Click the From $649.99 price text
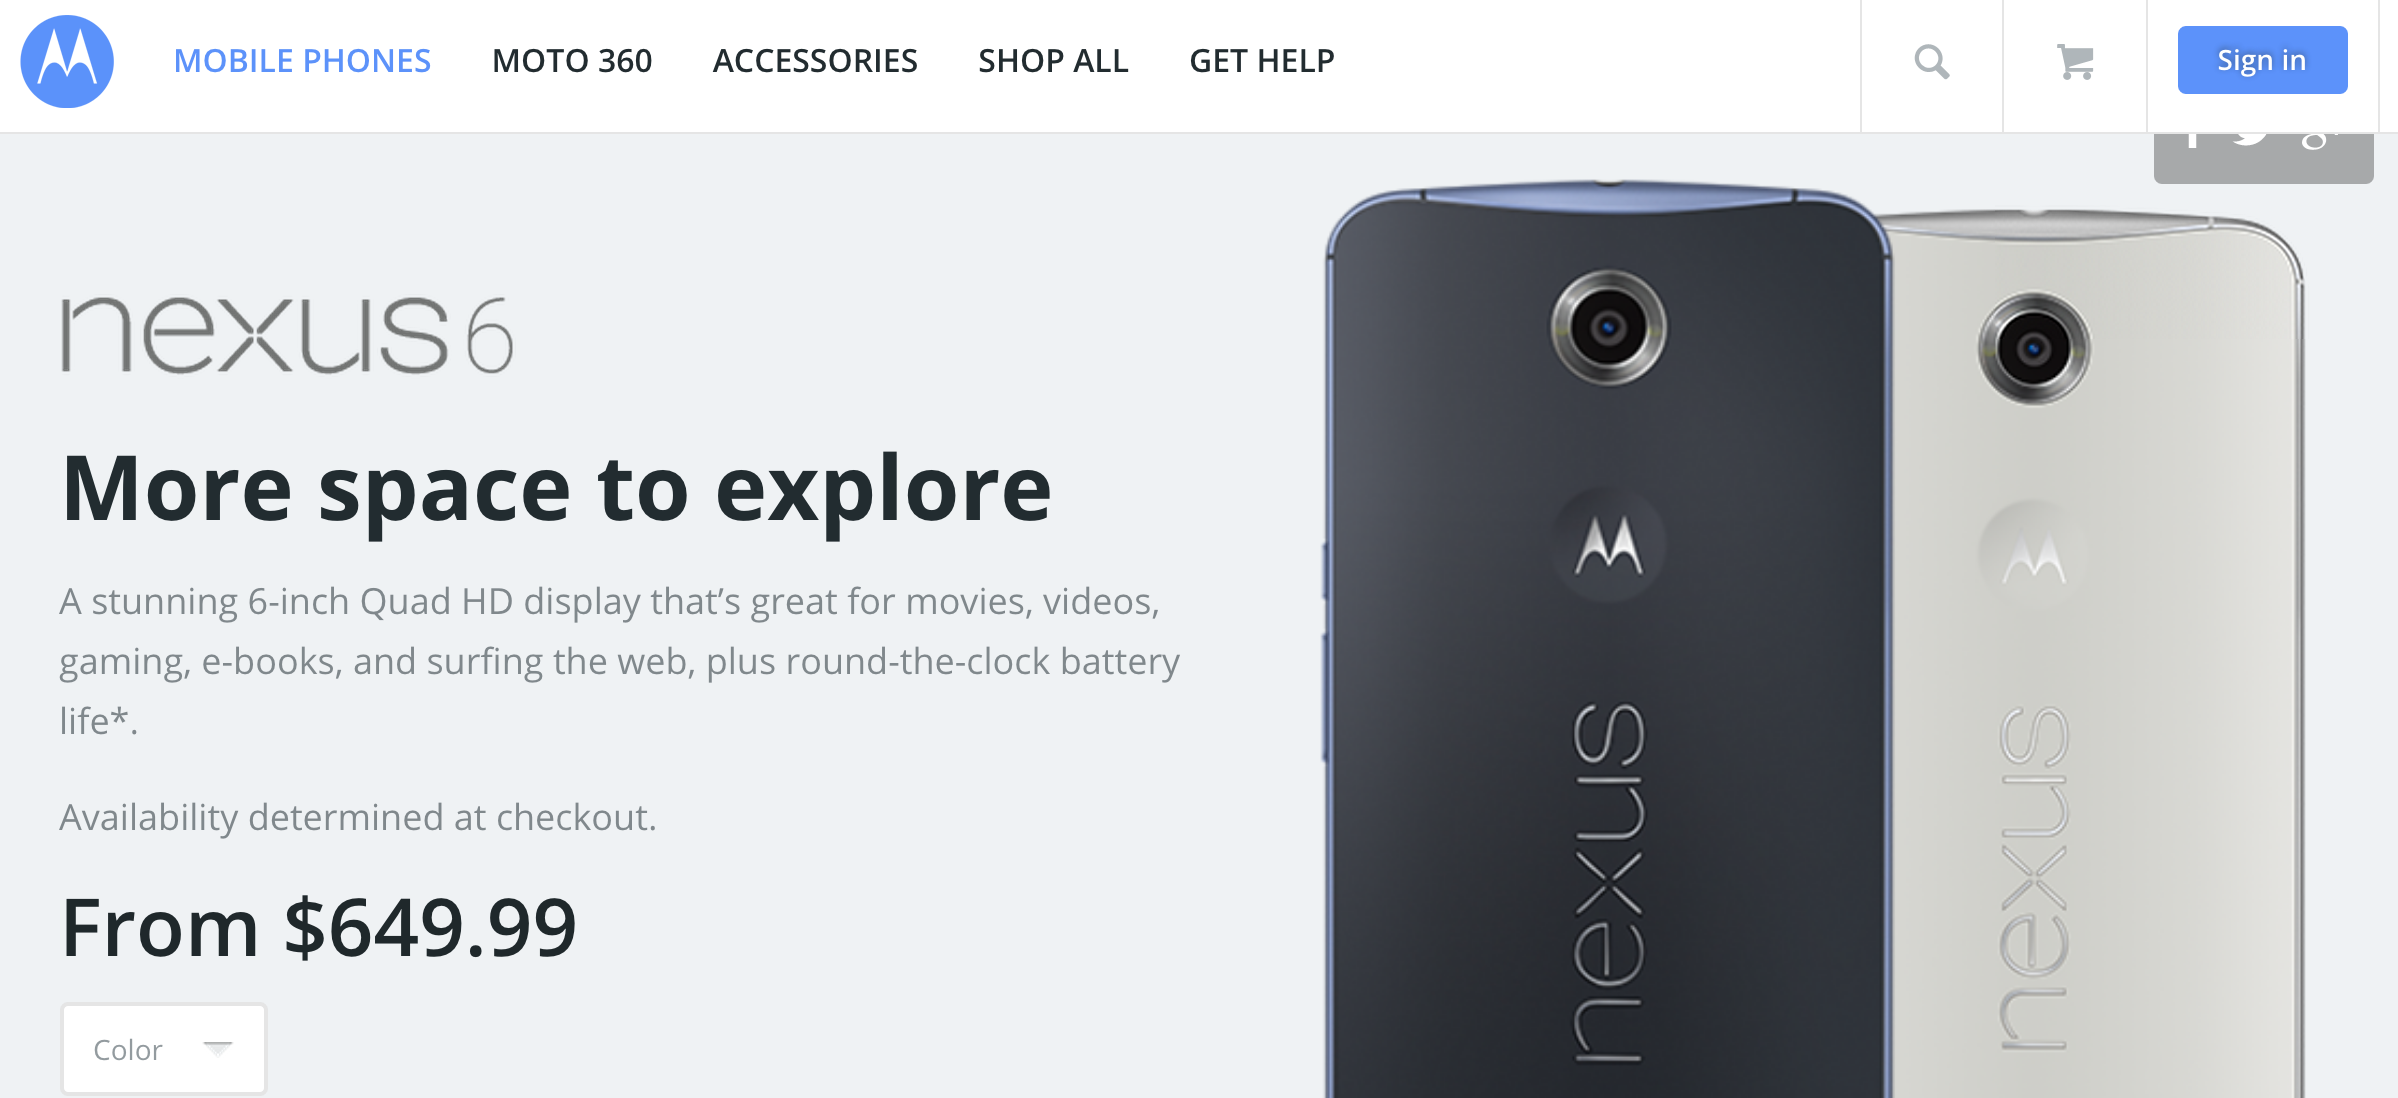 319,928
